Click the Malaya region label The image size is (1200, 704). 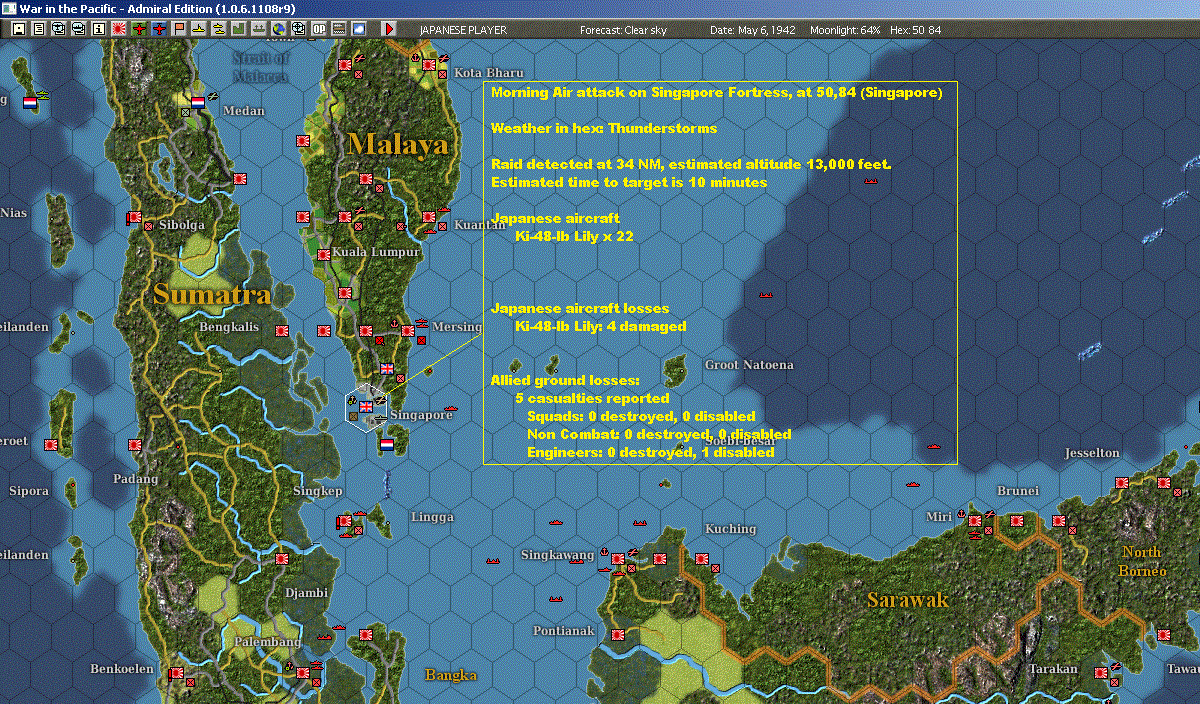coord(398,145)
